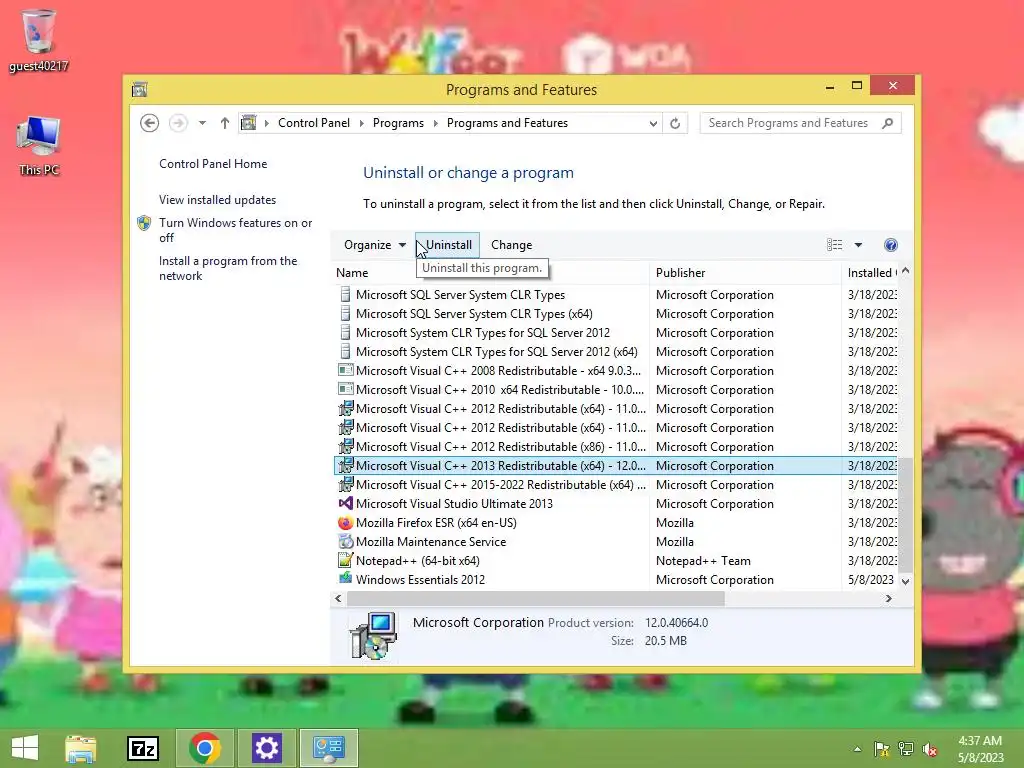Screen dimensions: 1024x768
Task: Open the Windows Start button
Action: click(x=25, y=748)
